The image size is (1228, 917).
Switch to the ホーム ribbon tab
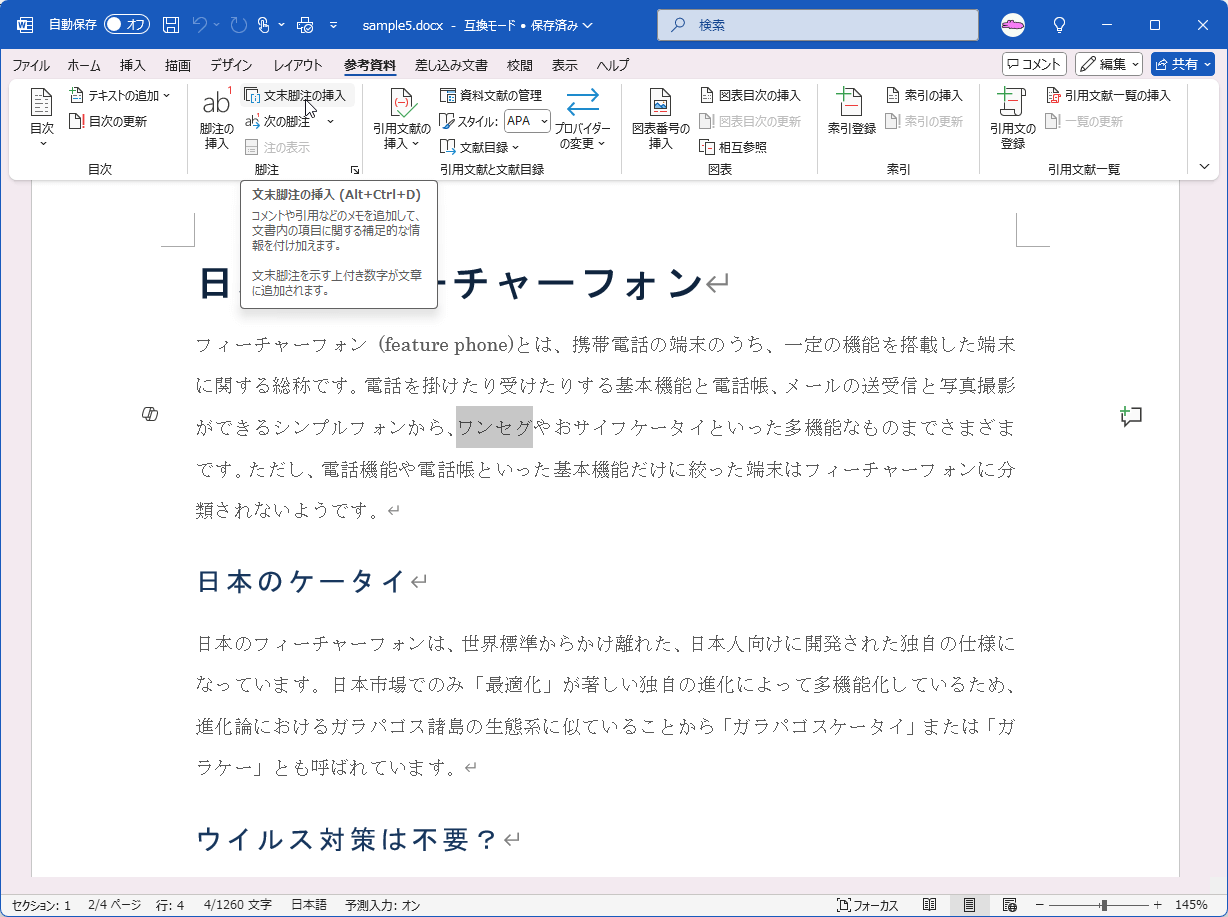coord(83,64)
